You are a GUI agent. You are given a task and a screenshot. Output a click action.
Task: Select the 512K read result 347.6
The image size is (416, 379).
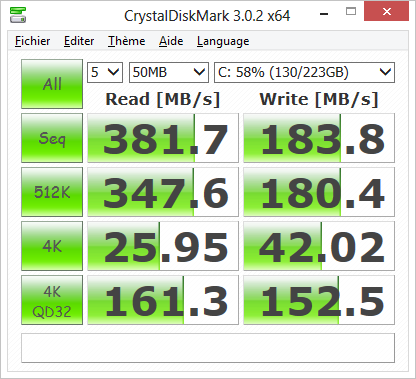point(163,192)
